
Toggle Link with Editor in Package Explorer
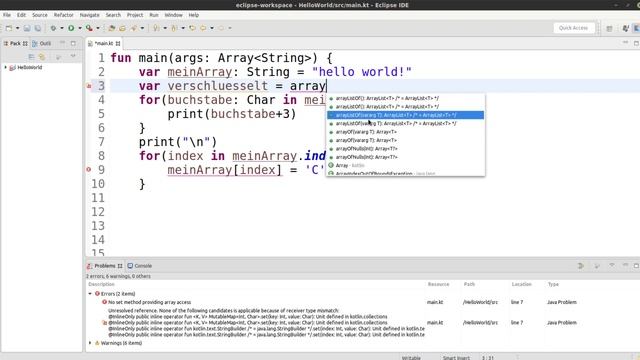point(42,57)
